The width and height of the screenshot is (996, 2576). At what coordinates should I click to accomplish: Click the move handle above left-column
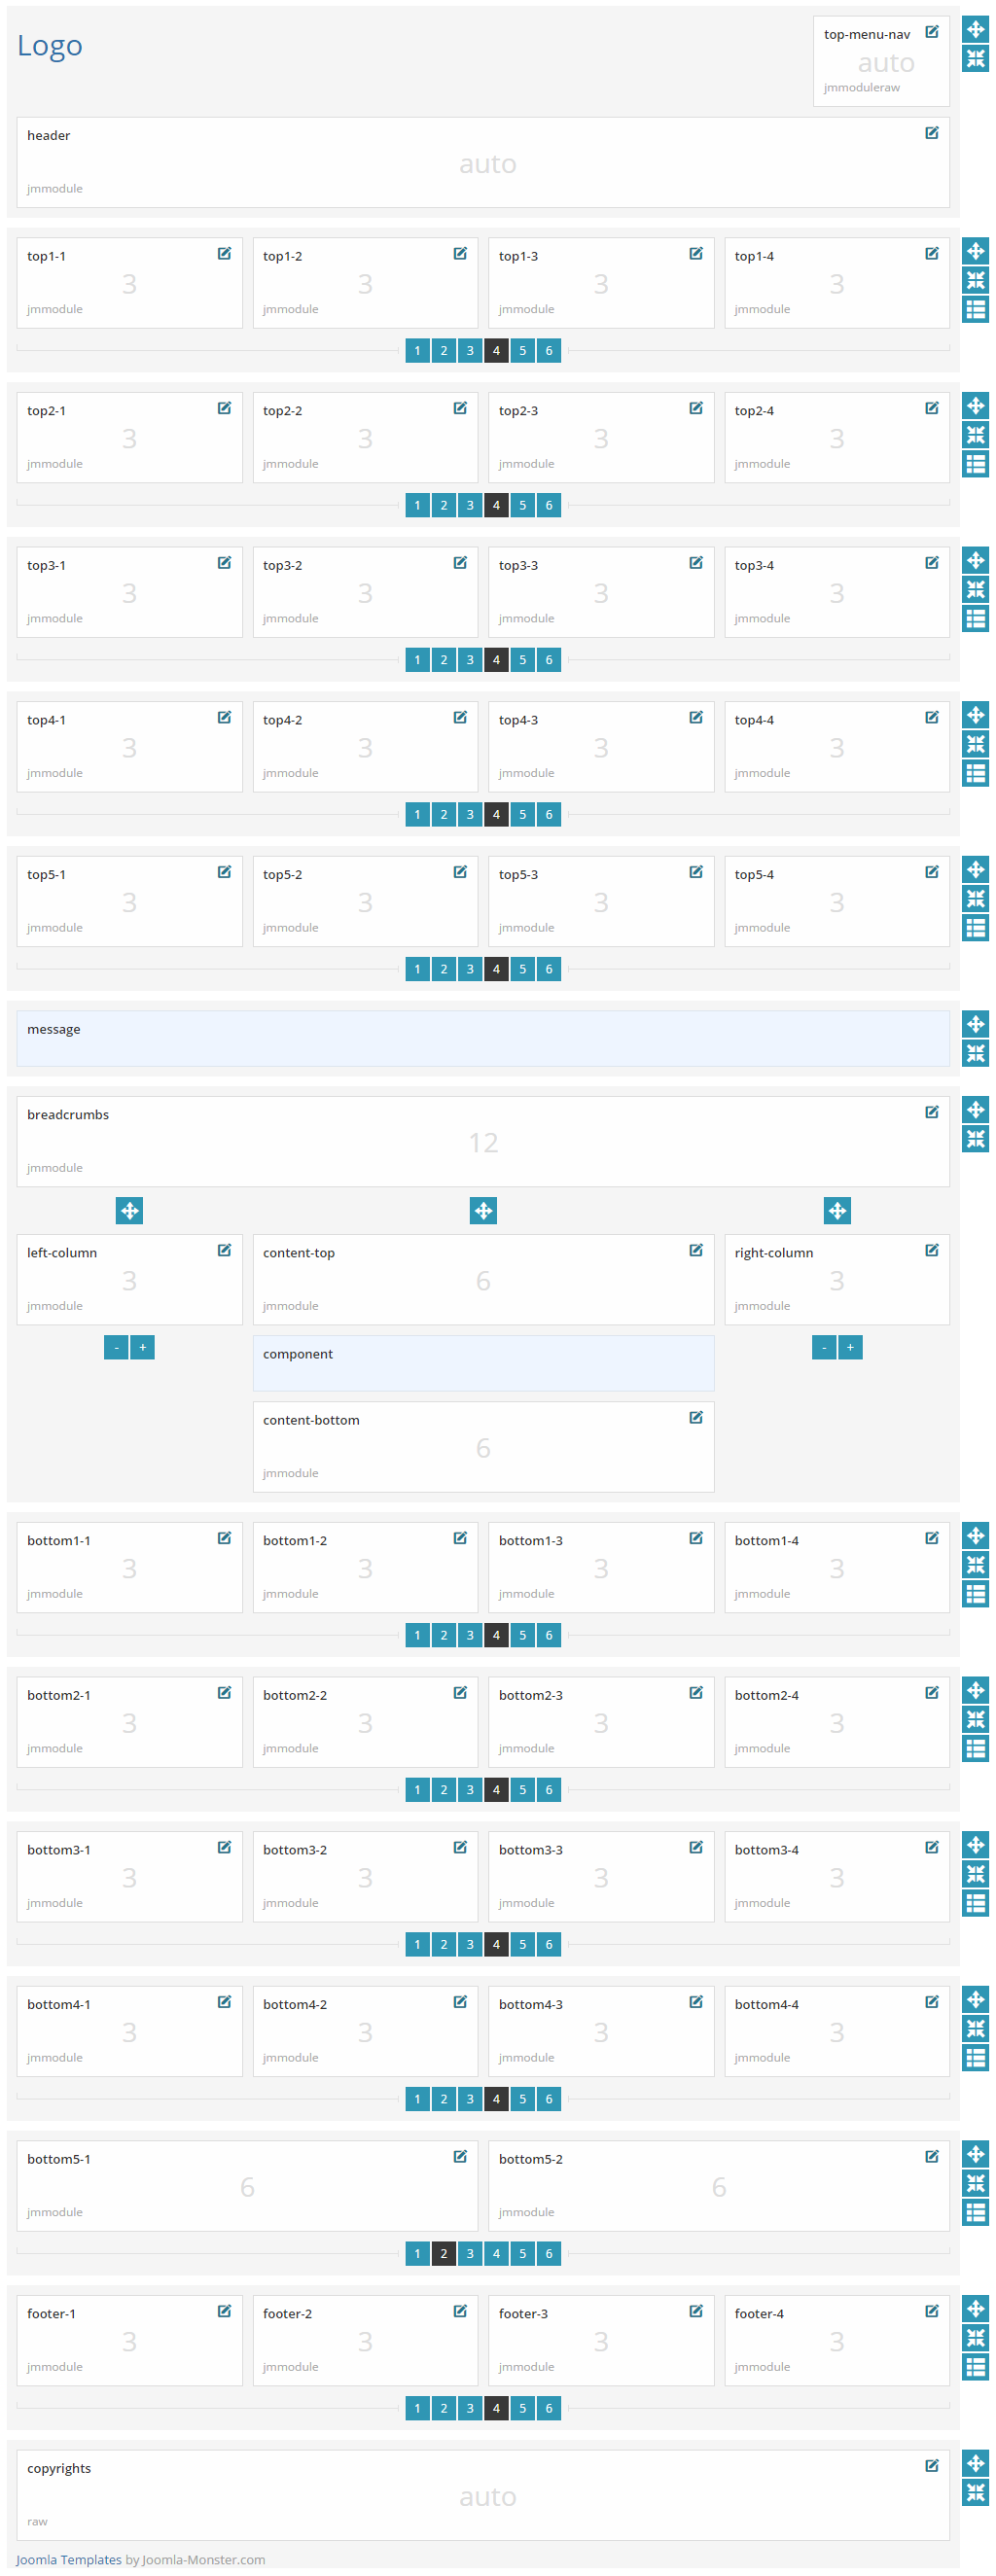(129, 1211)
